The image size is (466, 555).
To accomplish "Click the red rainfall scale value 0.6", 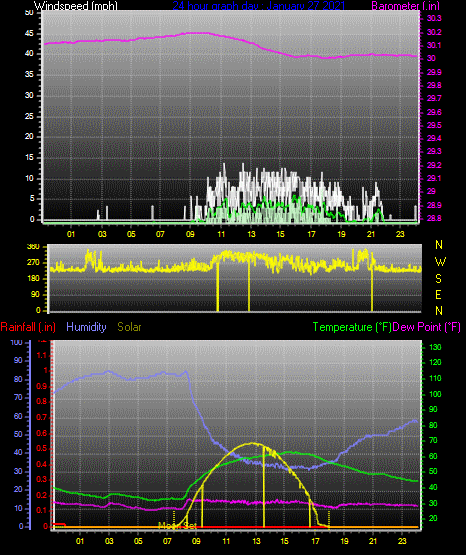I will pyautogui.click(x=42, y=433).
